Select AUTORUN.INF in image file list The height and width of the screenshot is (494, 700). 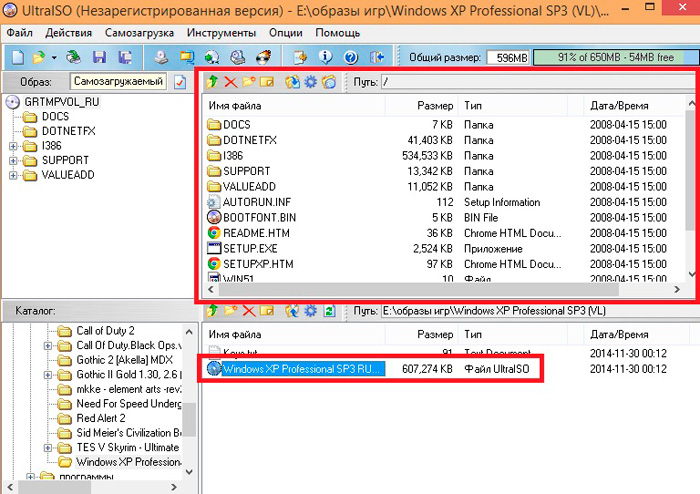(257, 202)
